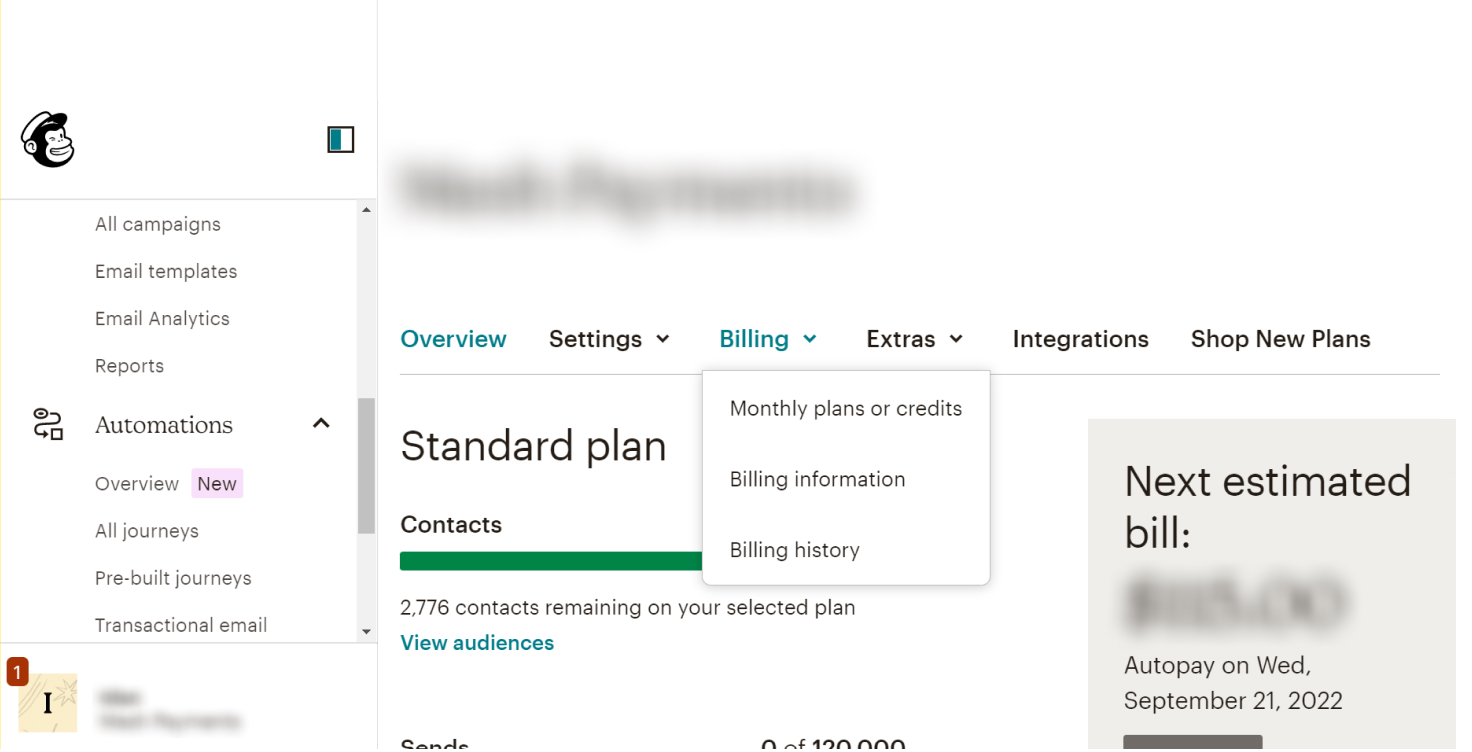Screen dimensions: 1472x752
Task: Click the Mailchimp Freddie logo
Action: coord(48,139)
